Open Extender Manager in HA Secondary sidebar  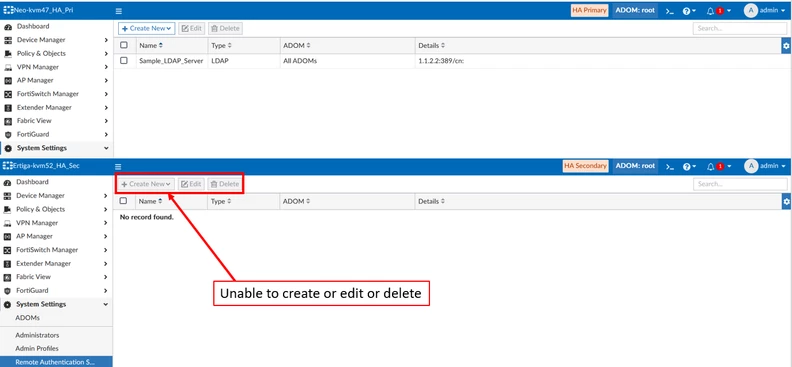pyautogui.click(x=43, y=264)
